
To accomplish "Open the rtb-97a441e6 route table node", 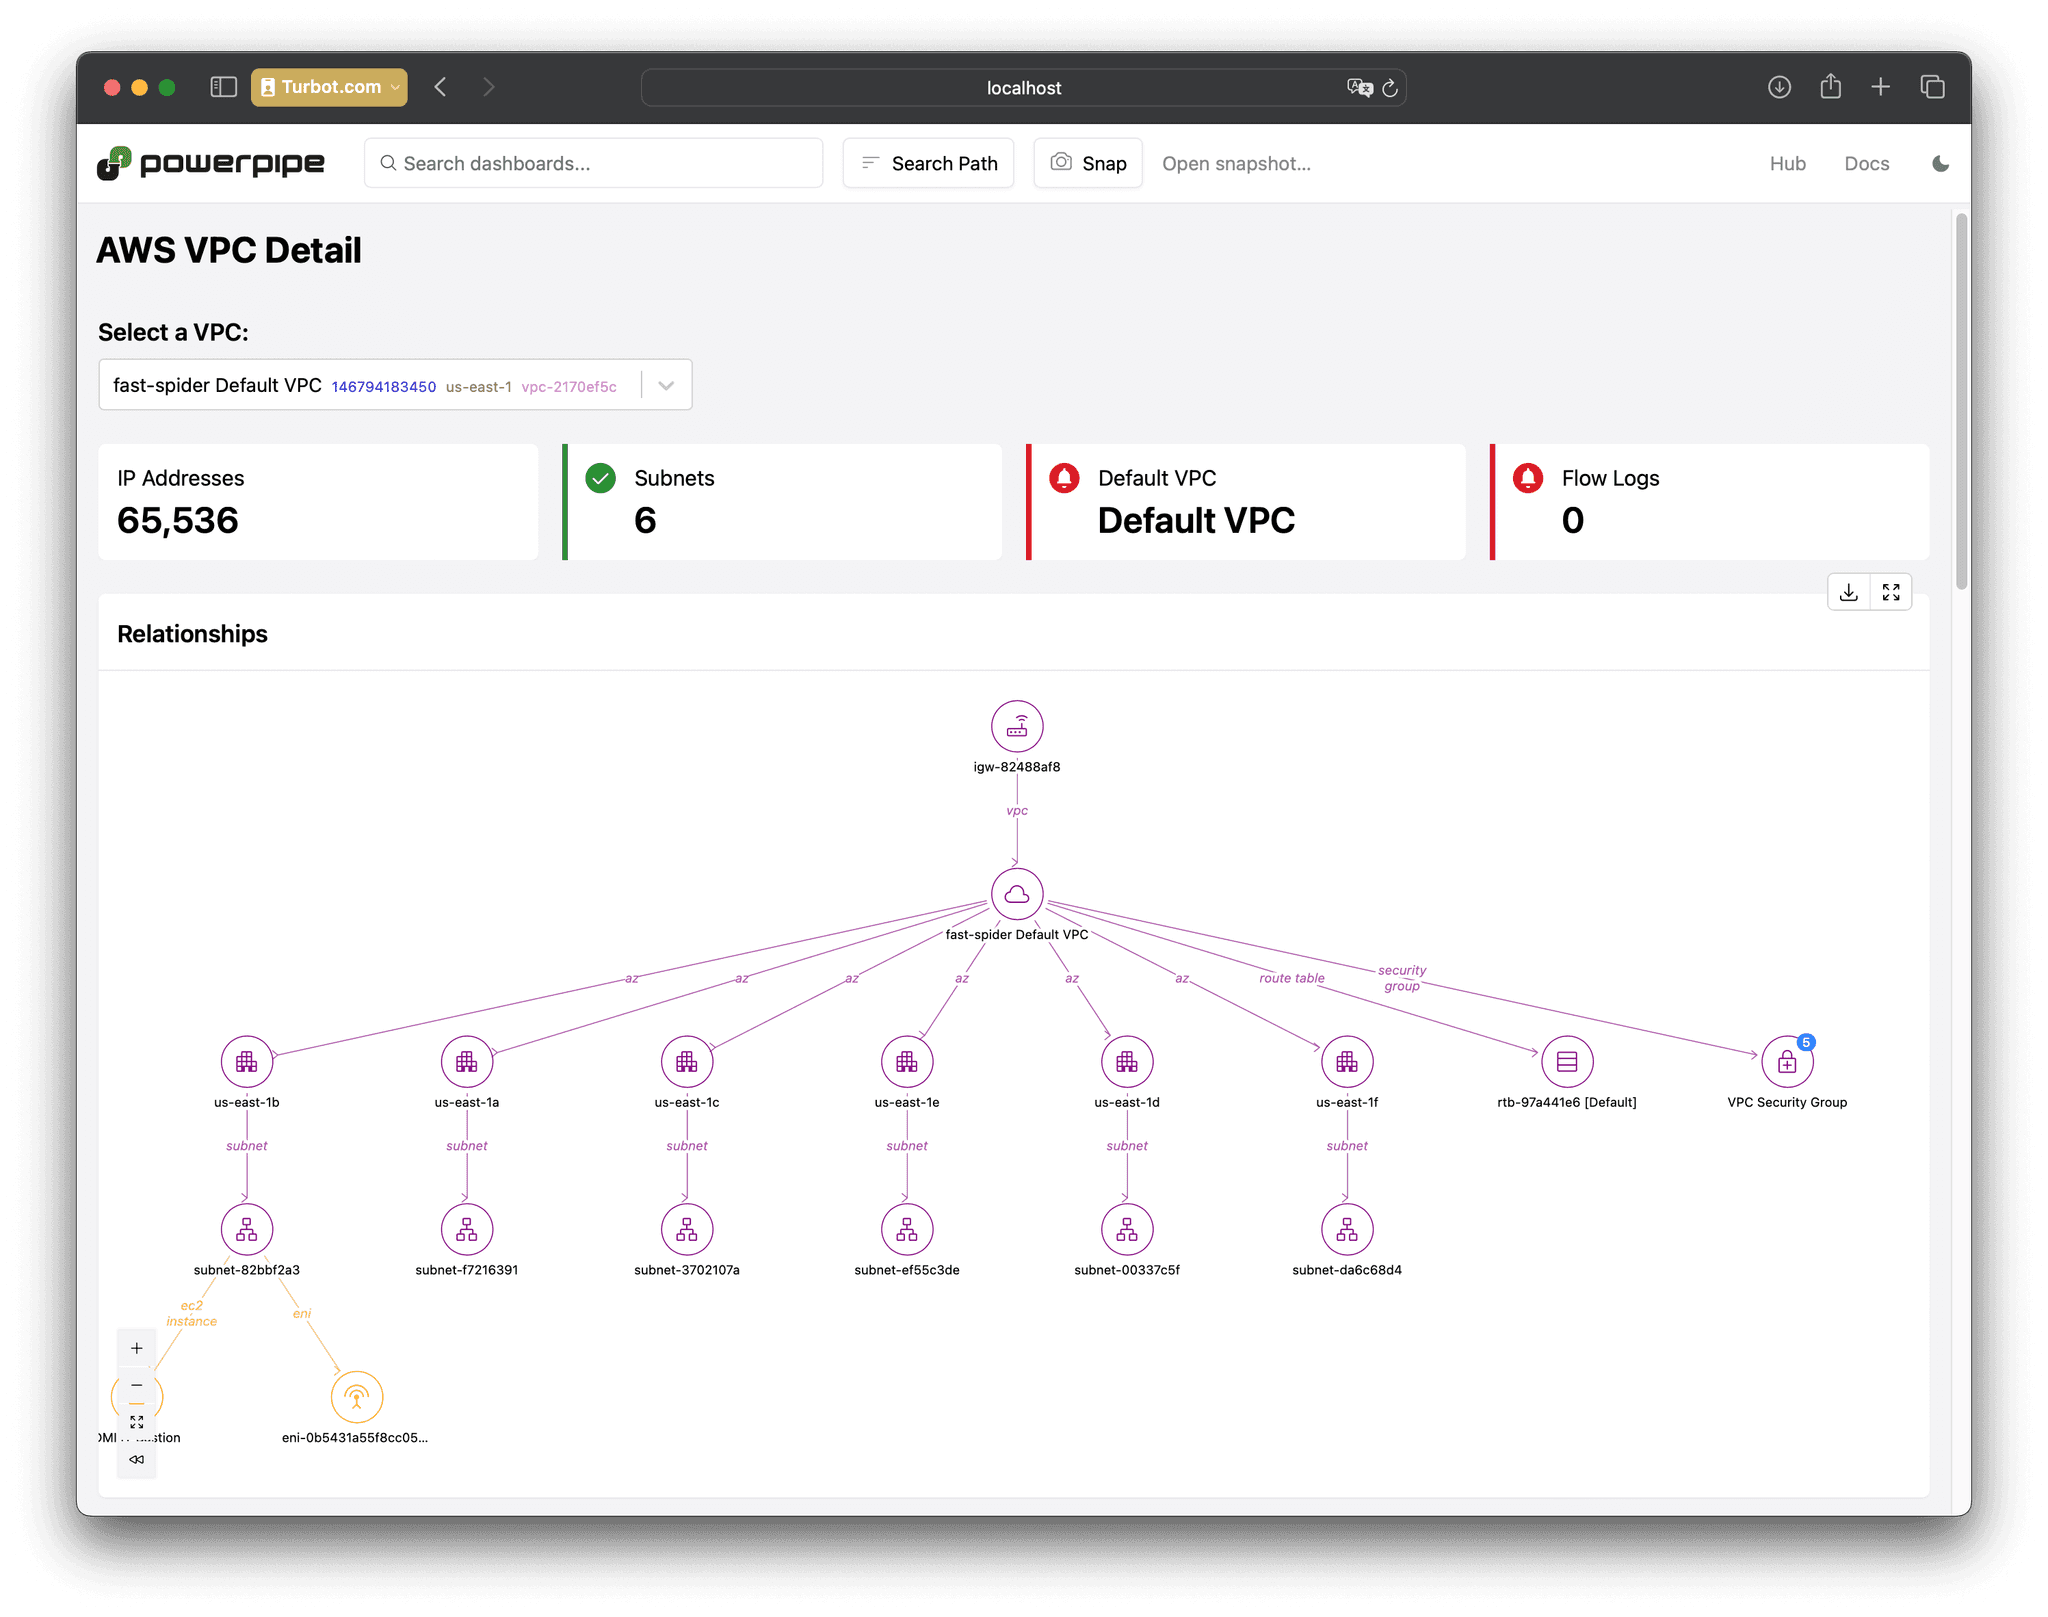I will [1566, 1062].
